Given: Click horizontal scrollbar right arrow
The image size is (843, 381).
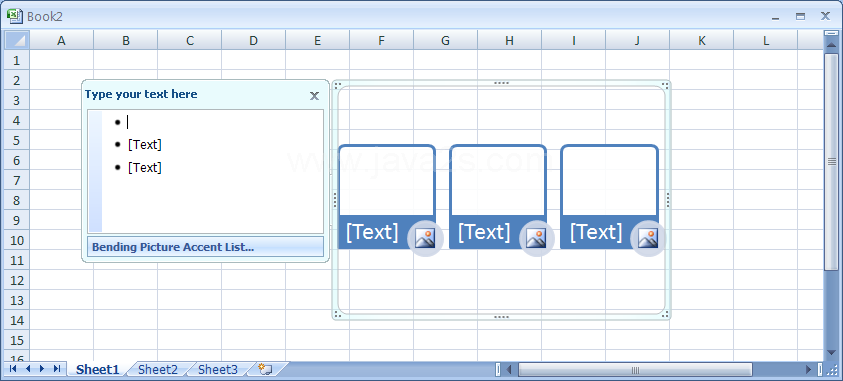Looking at the screenshot, I should coord(809,369).
